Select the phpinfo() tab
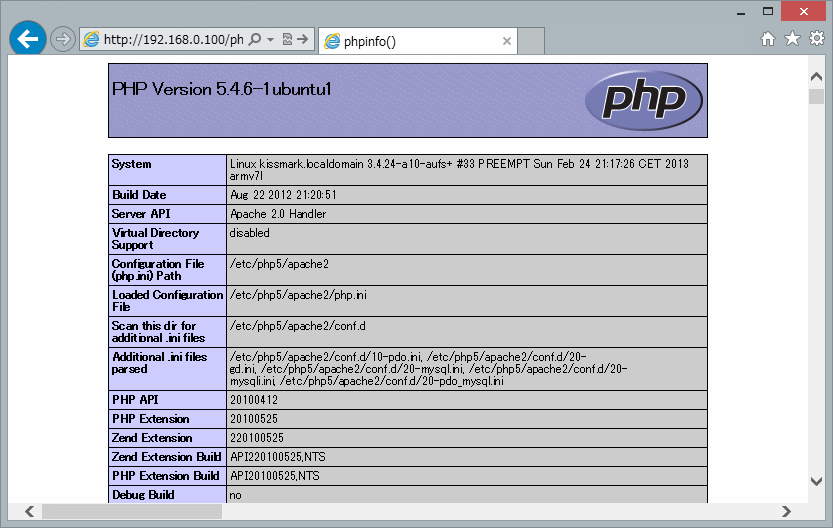Image resolution: width=833 pixels, height=528 pixels. [418, 41]
